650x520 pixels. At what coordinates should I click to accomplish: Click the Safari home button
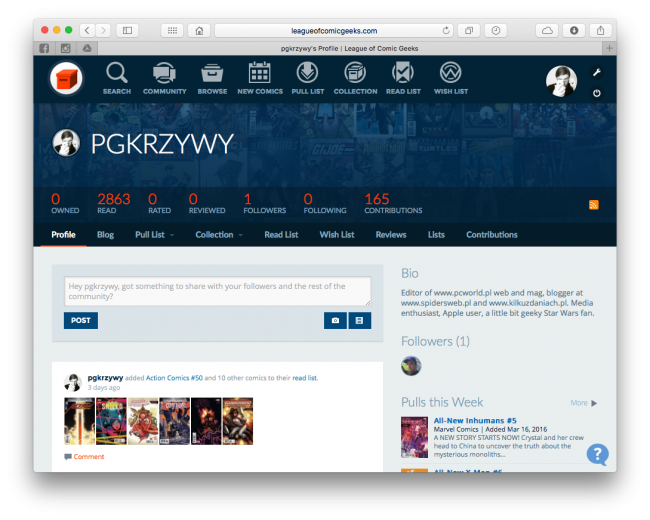point(199,30)
